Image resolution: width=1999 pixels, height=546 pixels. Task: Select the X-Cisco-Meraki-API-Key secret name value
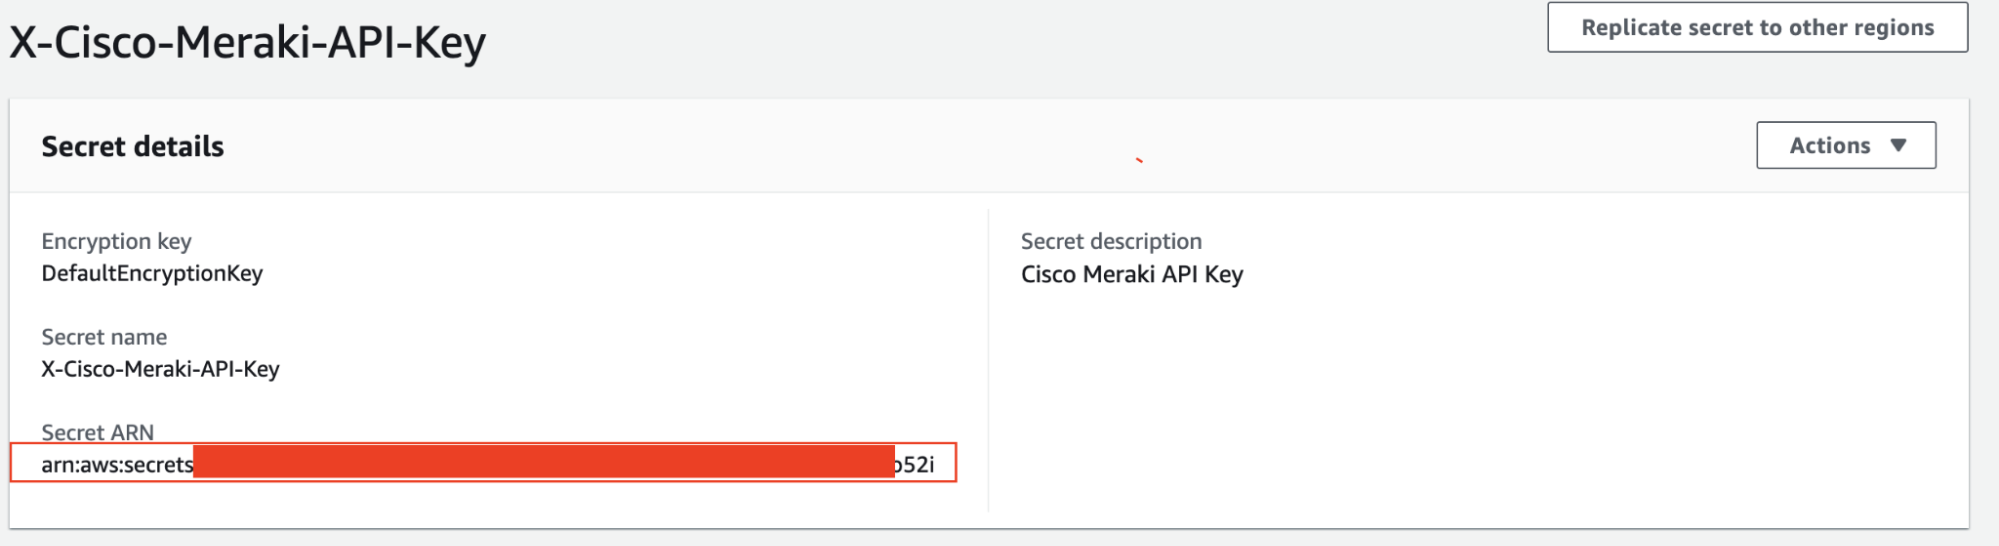tap(160, 369)
